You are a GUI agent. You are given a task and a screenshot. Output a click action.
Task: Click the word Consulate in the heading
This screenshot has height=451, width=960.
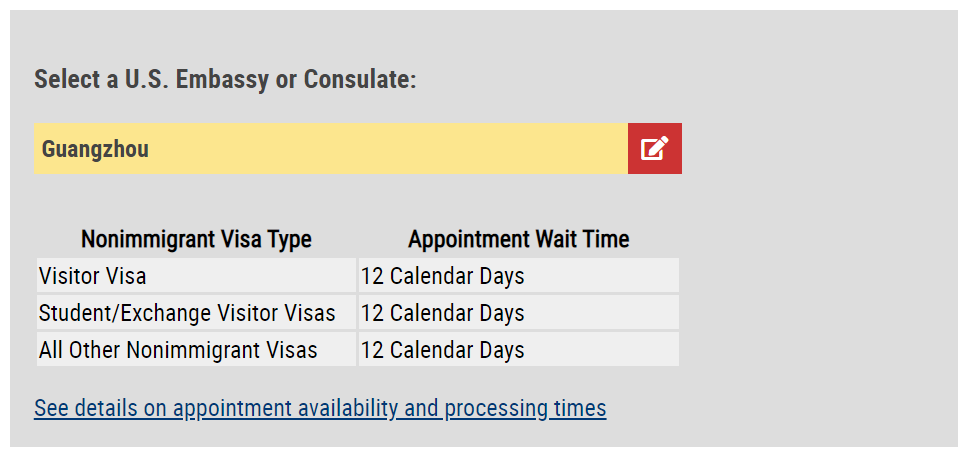(x=360, y=80)
